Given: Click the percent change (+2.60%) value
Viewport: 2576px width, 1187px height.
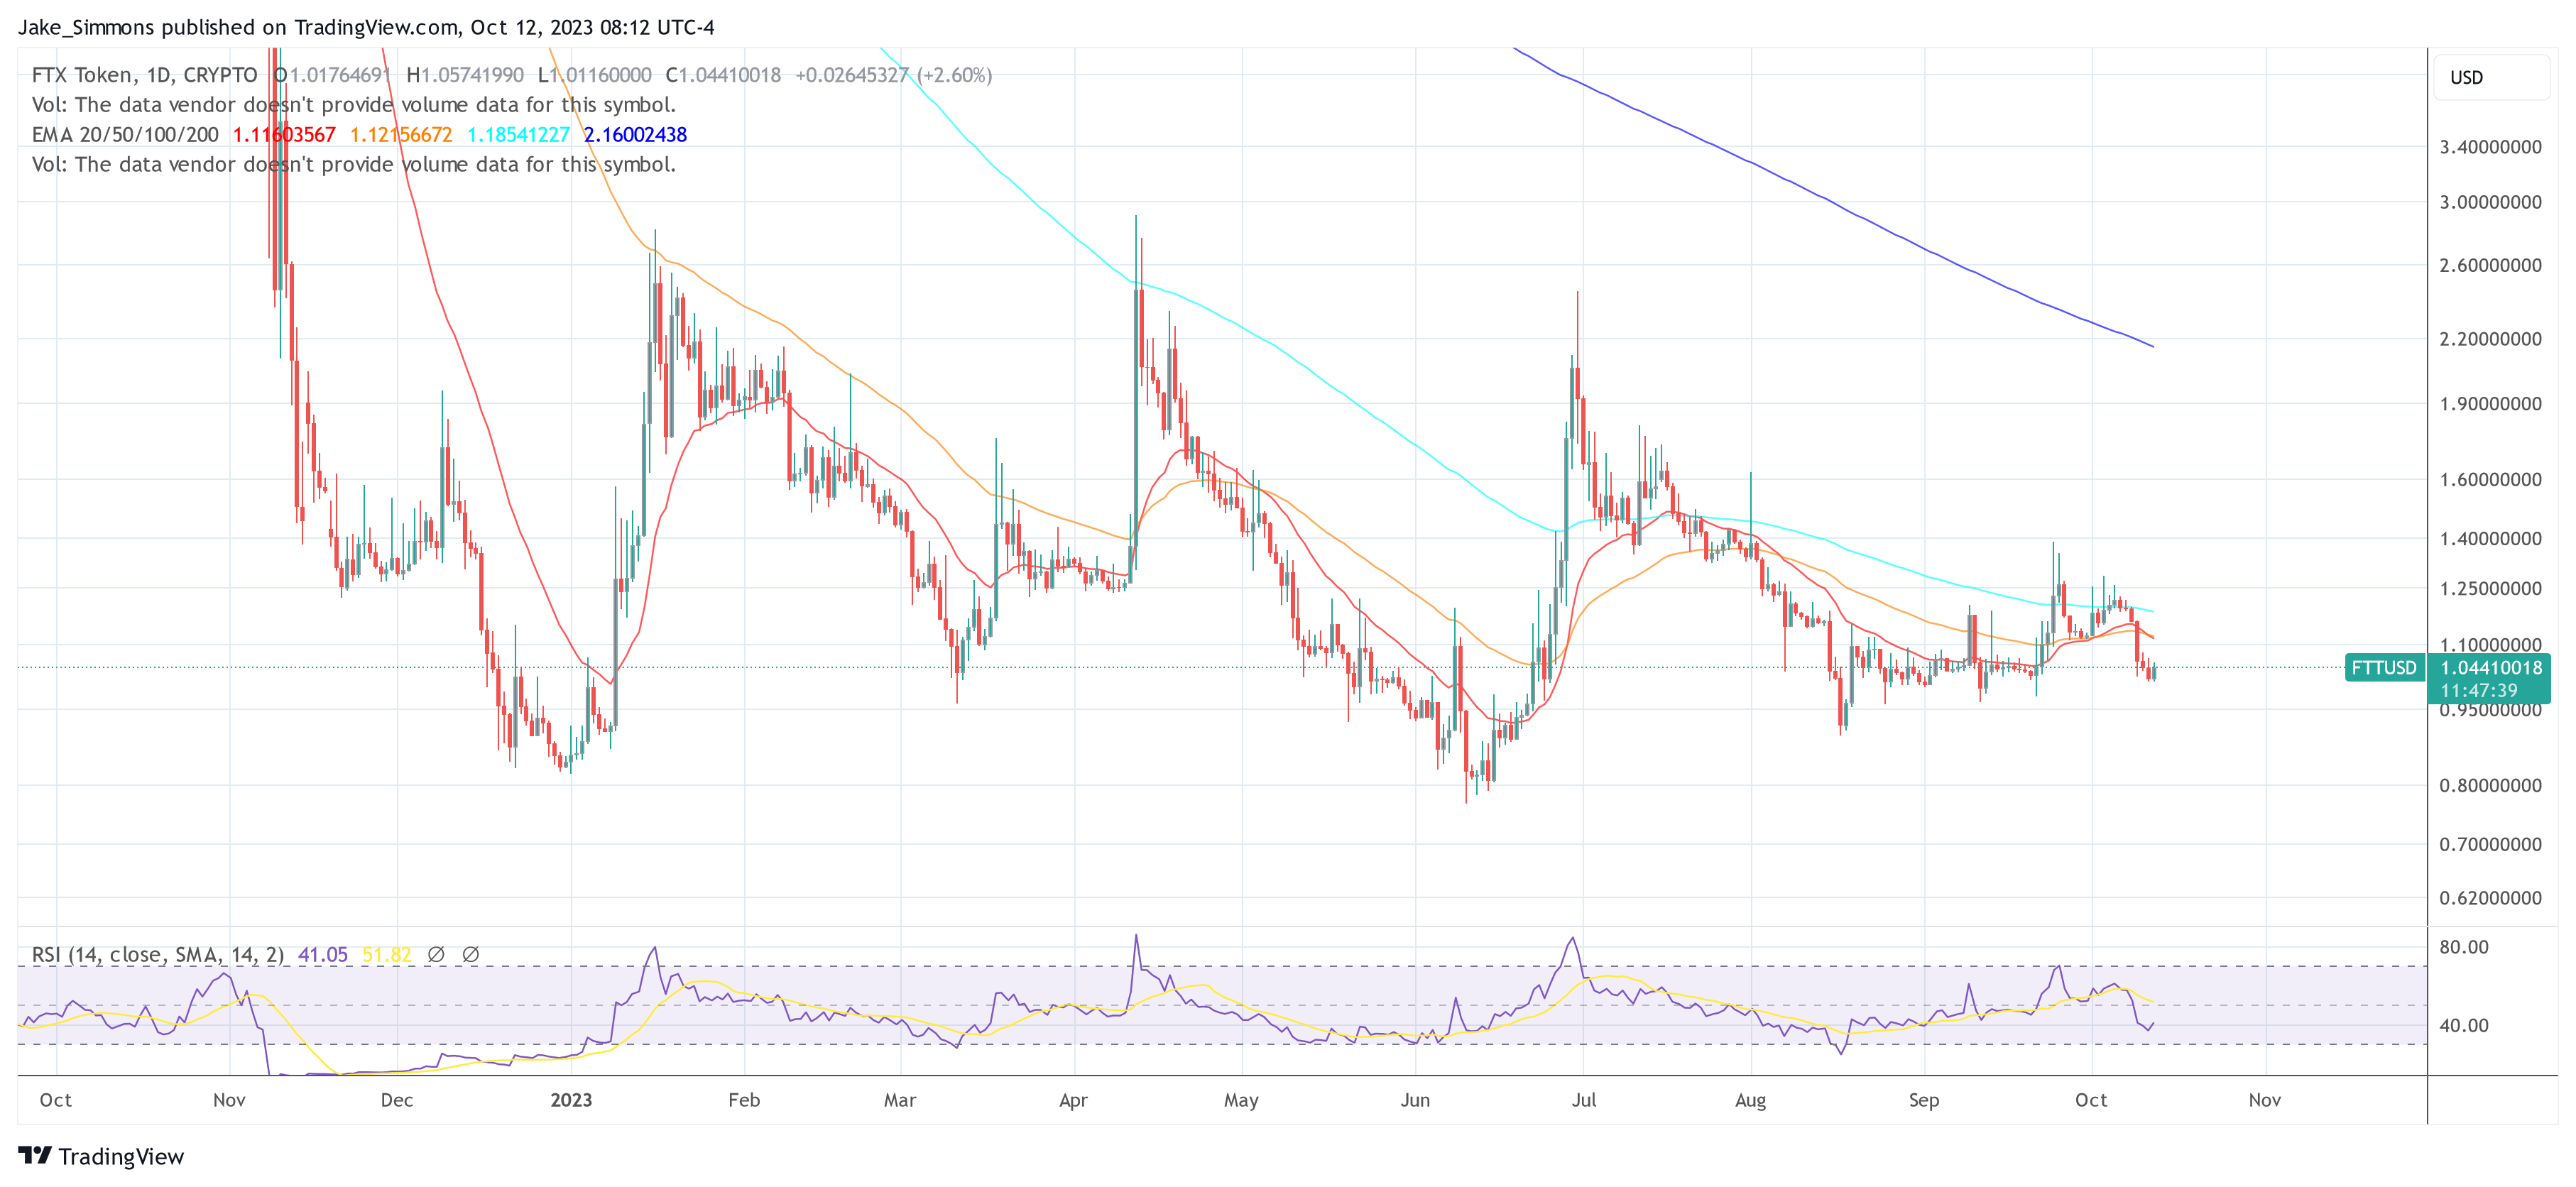Looking at the screenshot, I should coord(955,75).
